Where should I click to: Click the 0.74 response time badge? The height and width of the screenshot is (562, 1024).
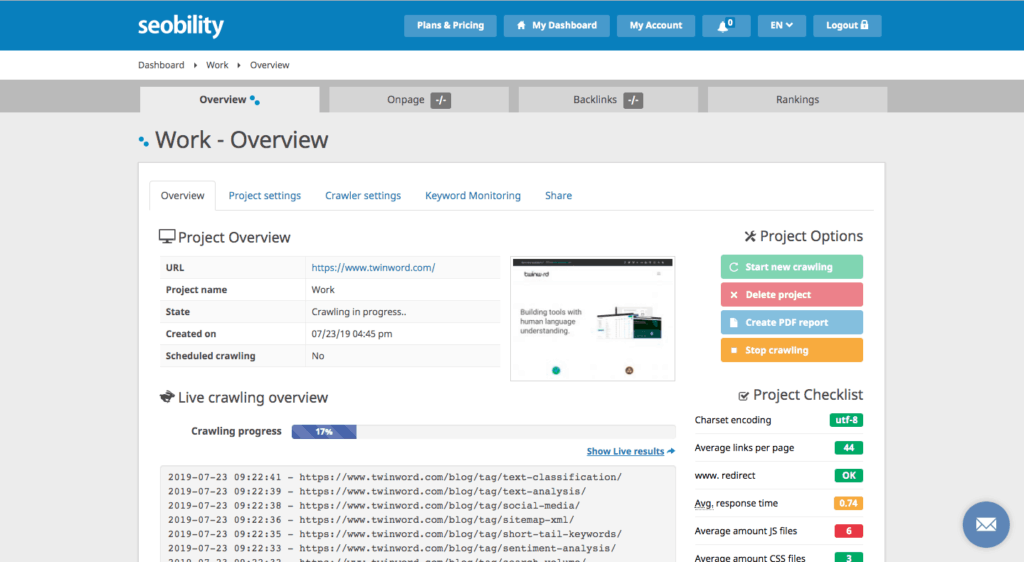[848, 503]
